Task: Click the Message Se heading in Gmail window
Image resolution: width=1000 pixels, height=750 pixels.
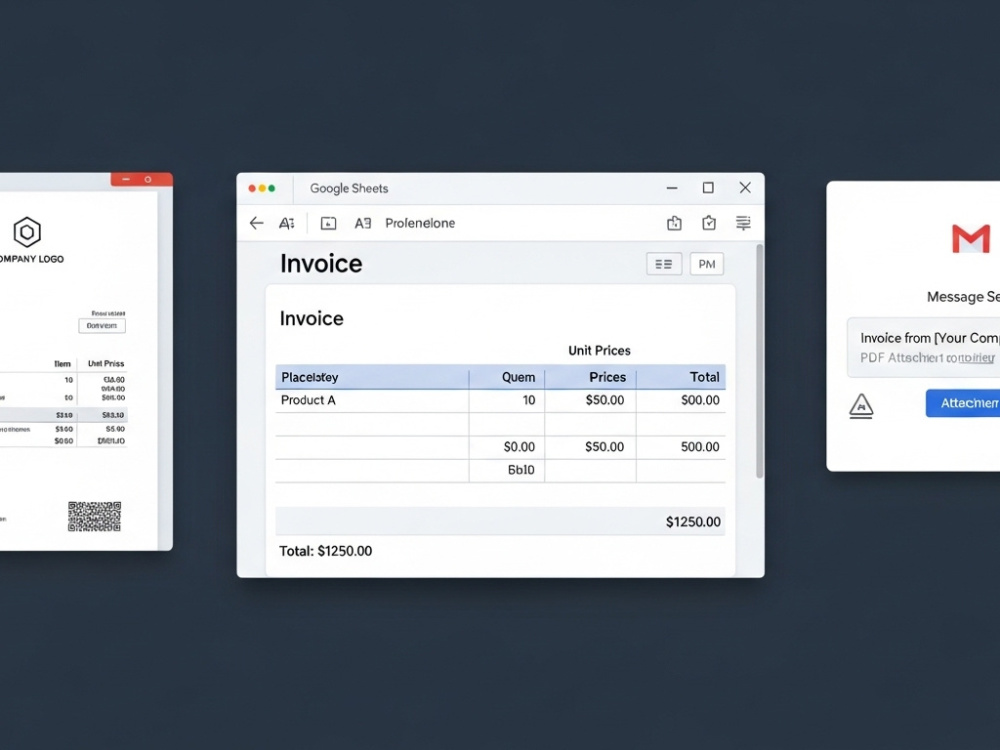Action: coord(963,297)
